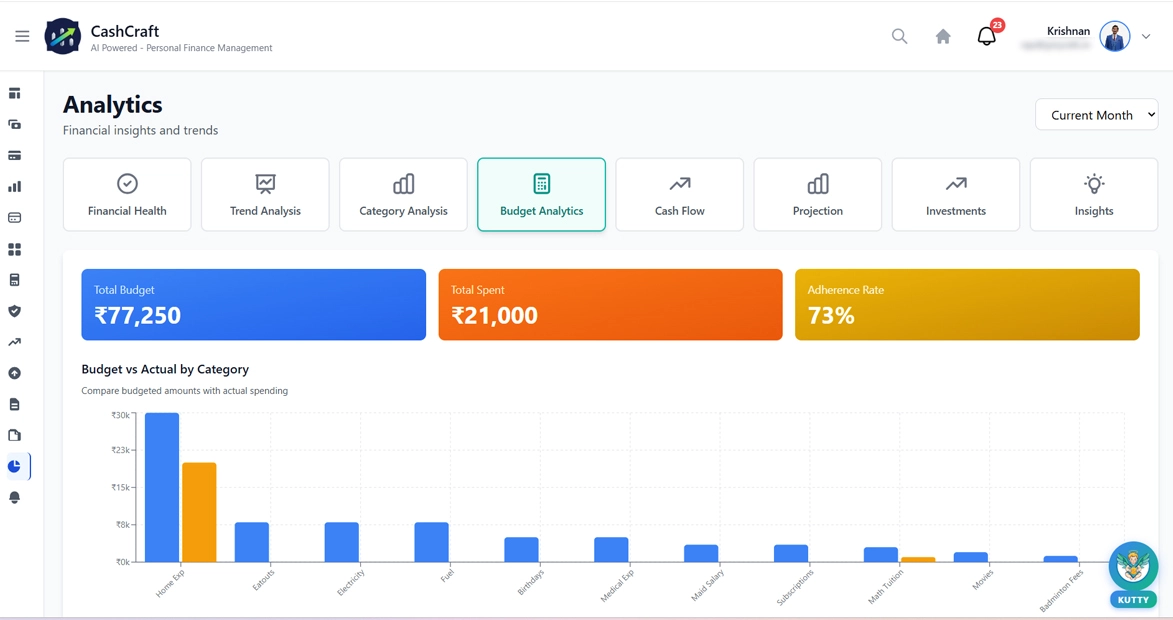Open the notifications bell with badge 23
1173x620 pixels.
tap(987, 35)
